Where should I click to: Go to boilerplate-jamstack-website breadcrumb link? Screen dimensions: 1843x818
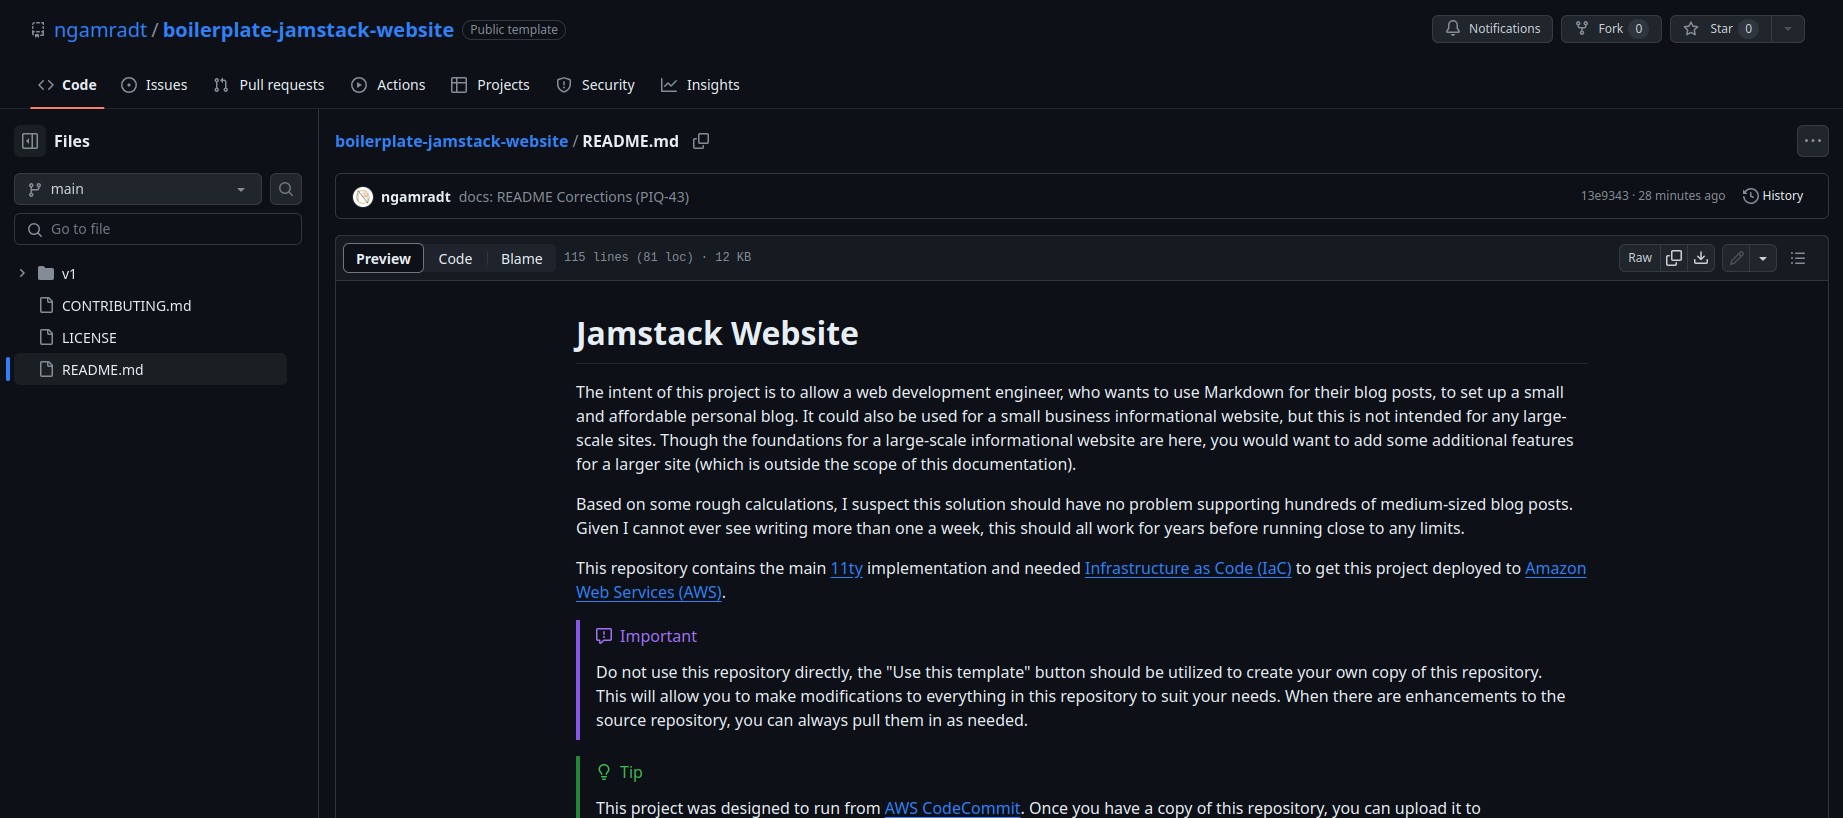pos(451,141)
